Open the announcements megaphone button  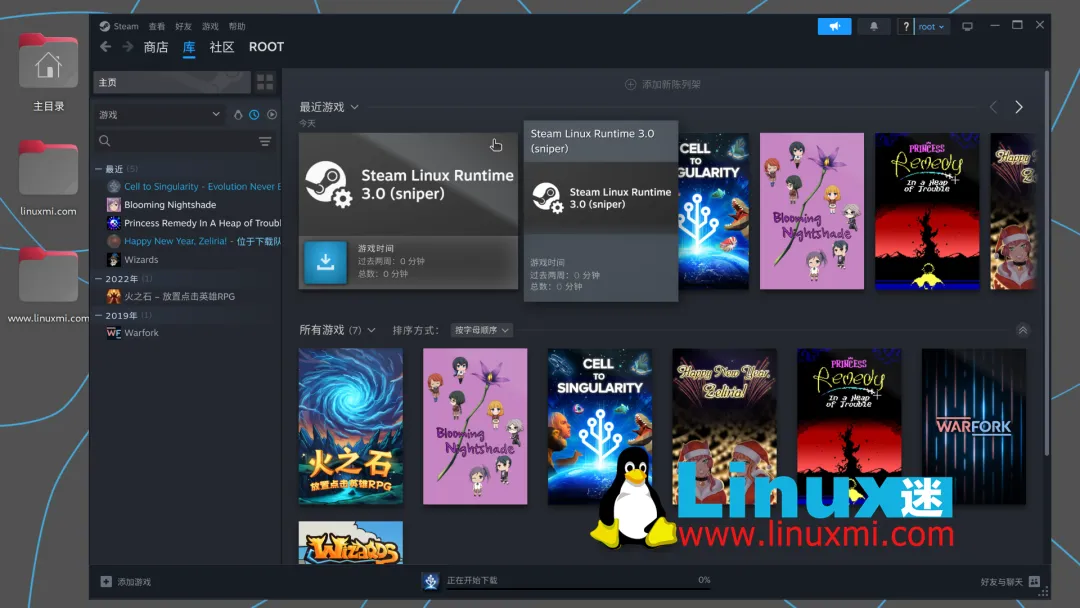click(834, 26)
